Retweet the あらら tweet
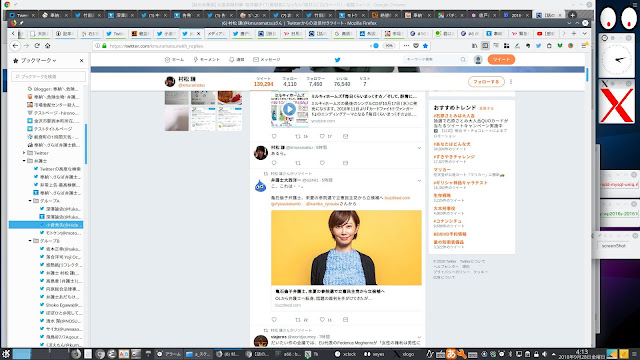The image size is (640, 360). pyautogui.click(x=298, y=163)
